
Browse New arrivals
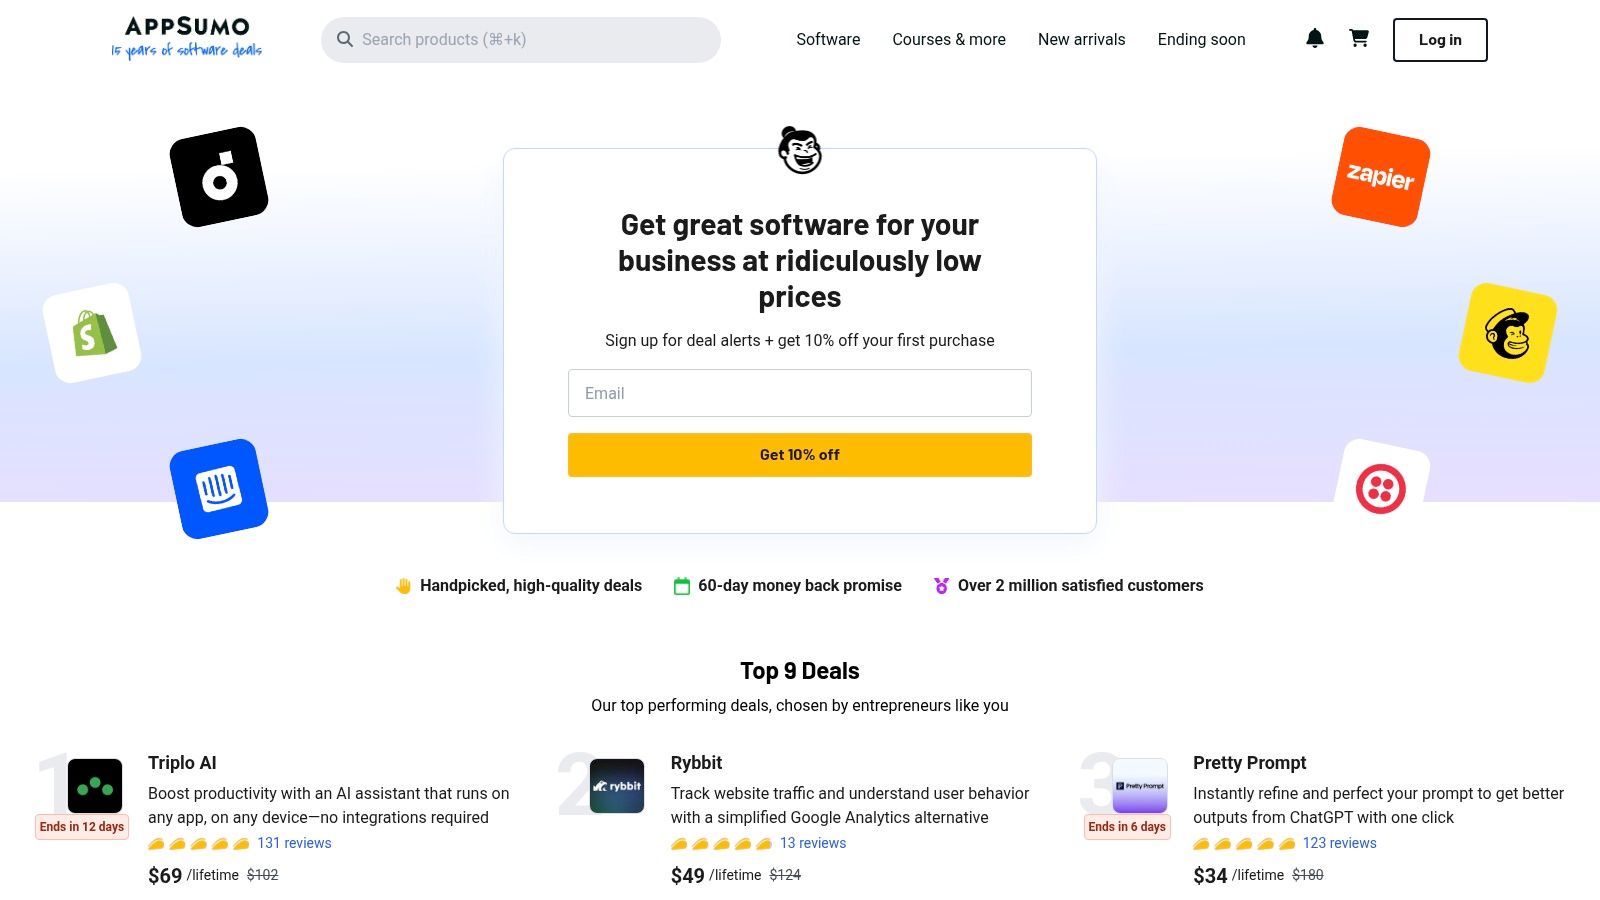point(1081,39)
